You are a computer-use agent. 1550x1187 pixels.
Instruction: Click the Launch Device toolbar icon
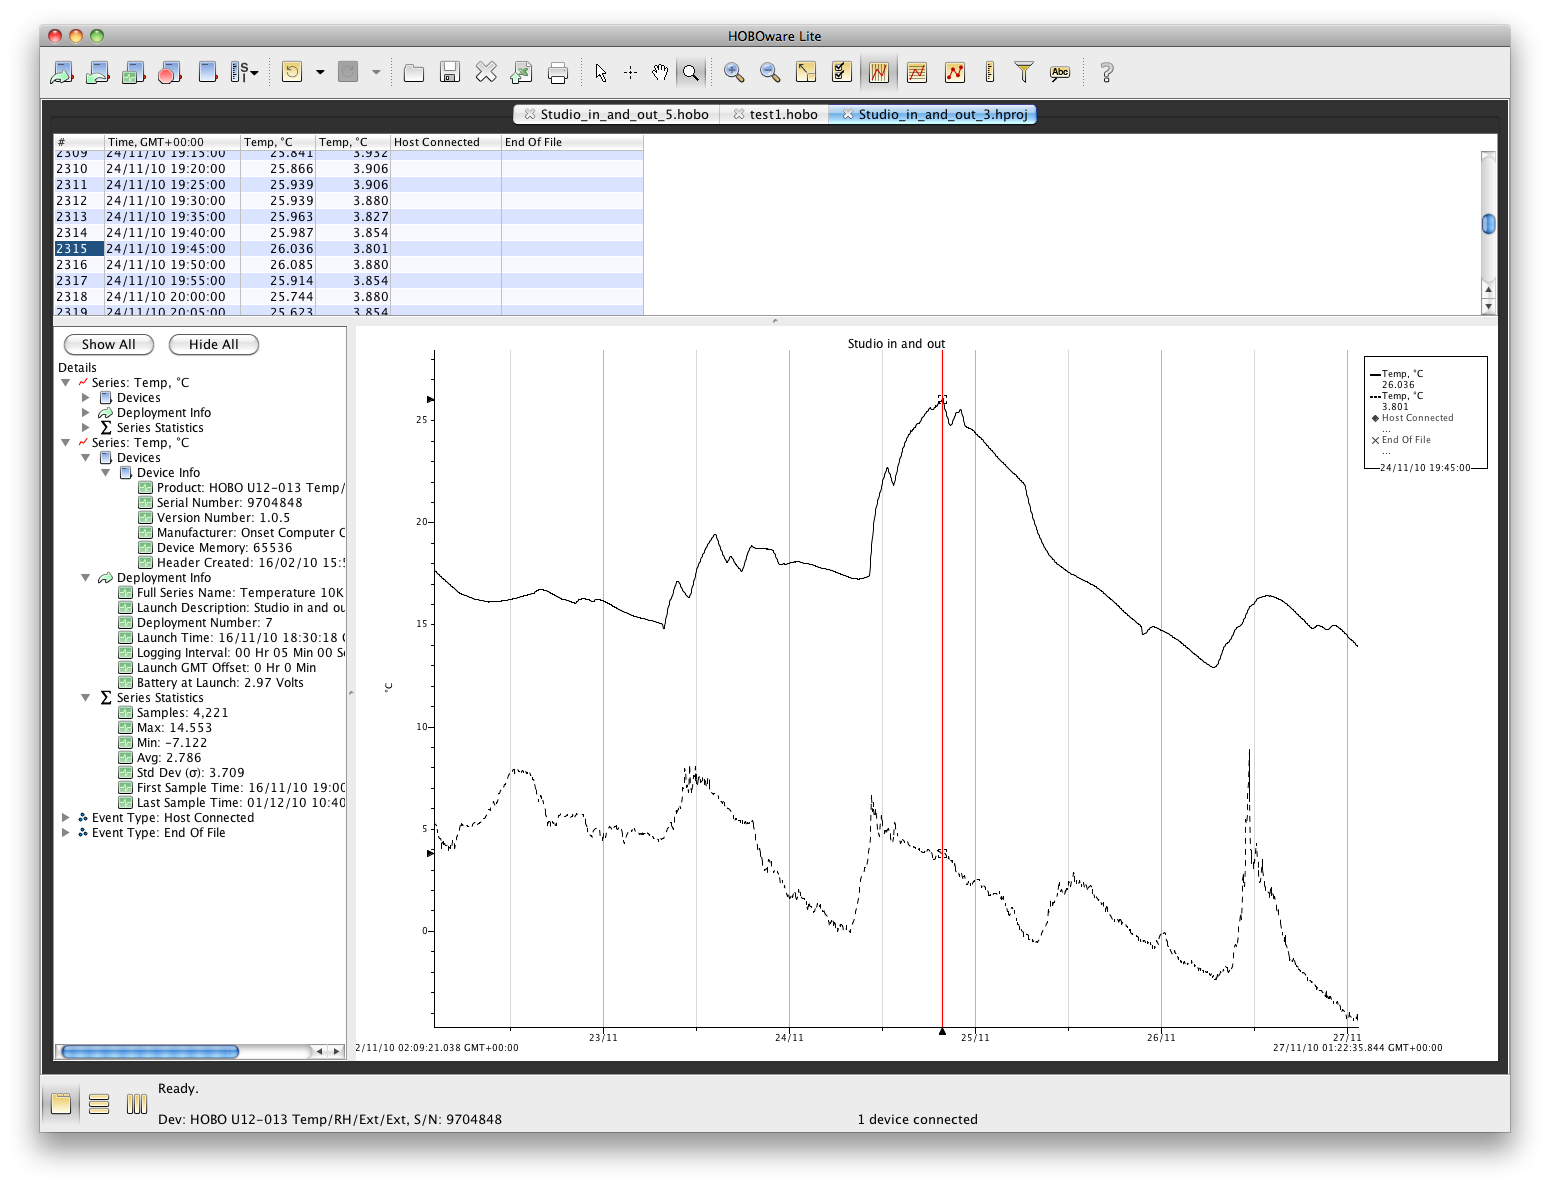point(62,72)
